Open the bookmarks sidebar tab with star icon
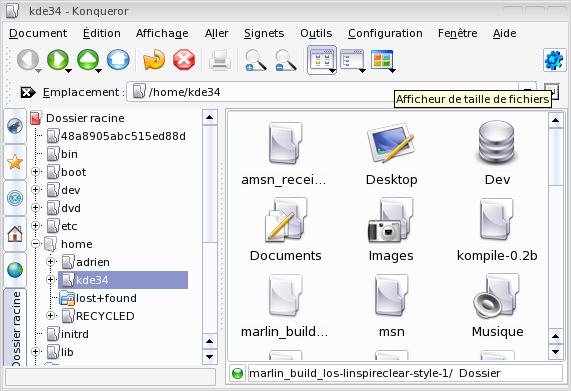This screenshot has height=391, width=571. pos(15,162)
